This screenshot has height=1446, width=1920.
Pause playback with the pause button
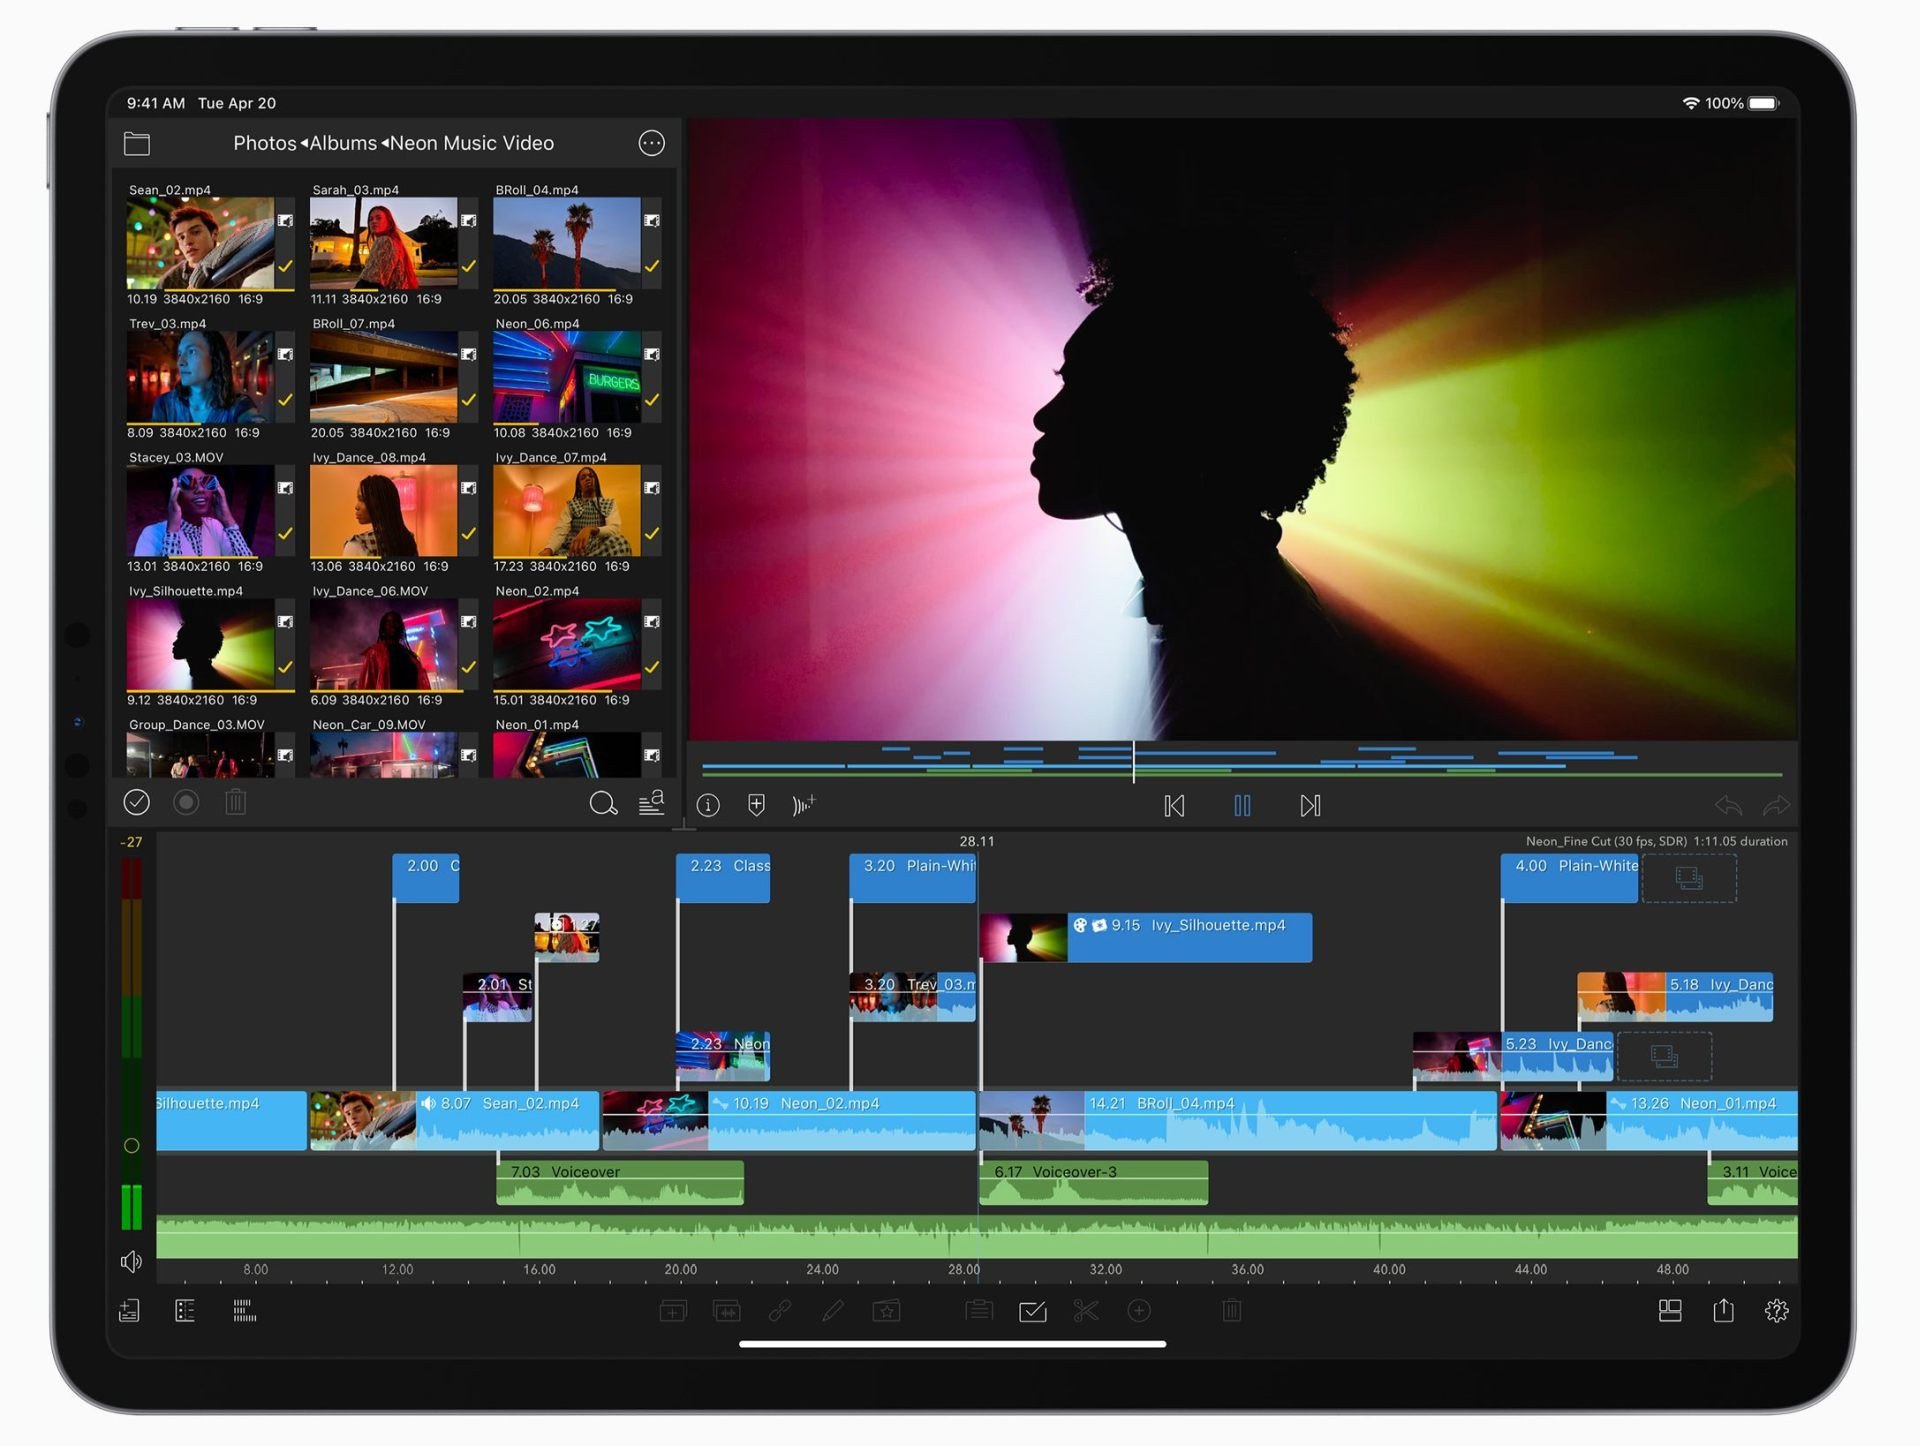(x=1242, y=805)
